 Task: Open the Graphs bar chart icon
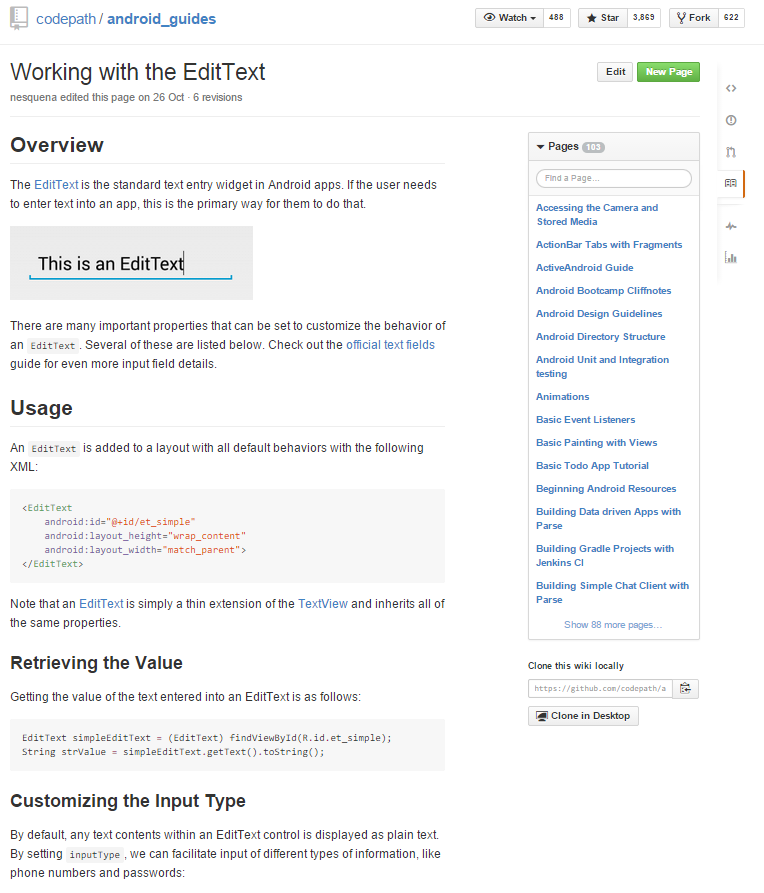(x=731, y=258)
